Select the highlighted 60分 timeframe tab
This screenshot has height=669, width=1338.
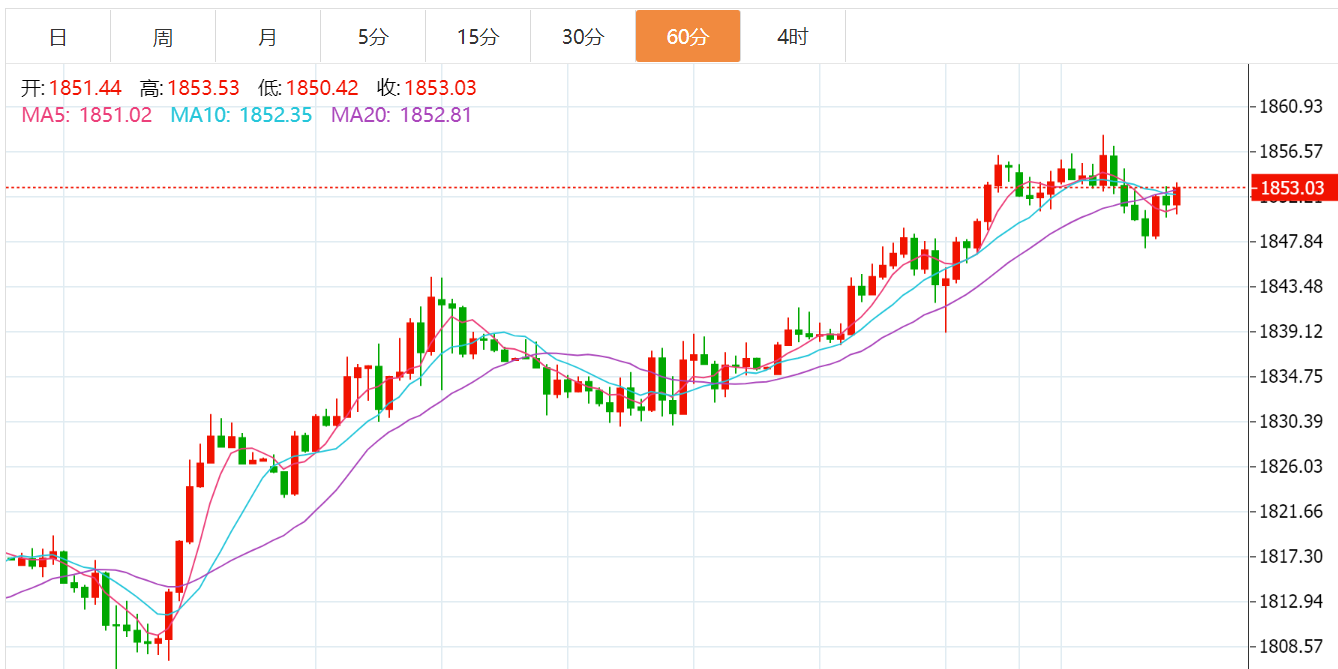688,37
